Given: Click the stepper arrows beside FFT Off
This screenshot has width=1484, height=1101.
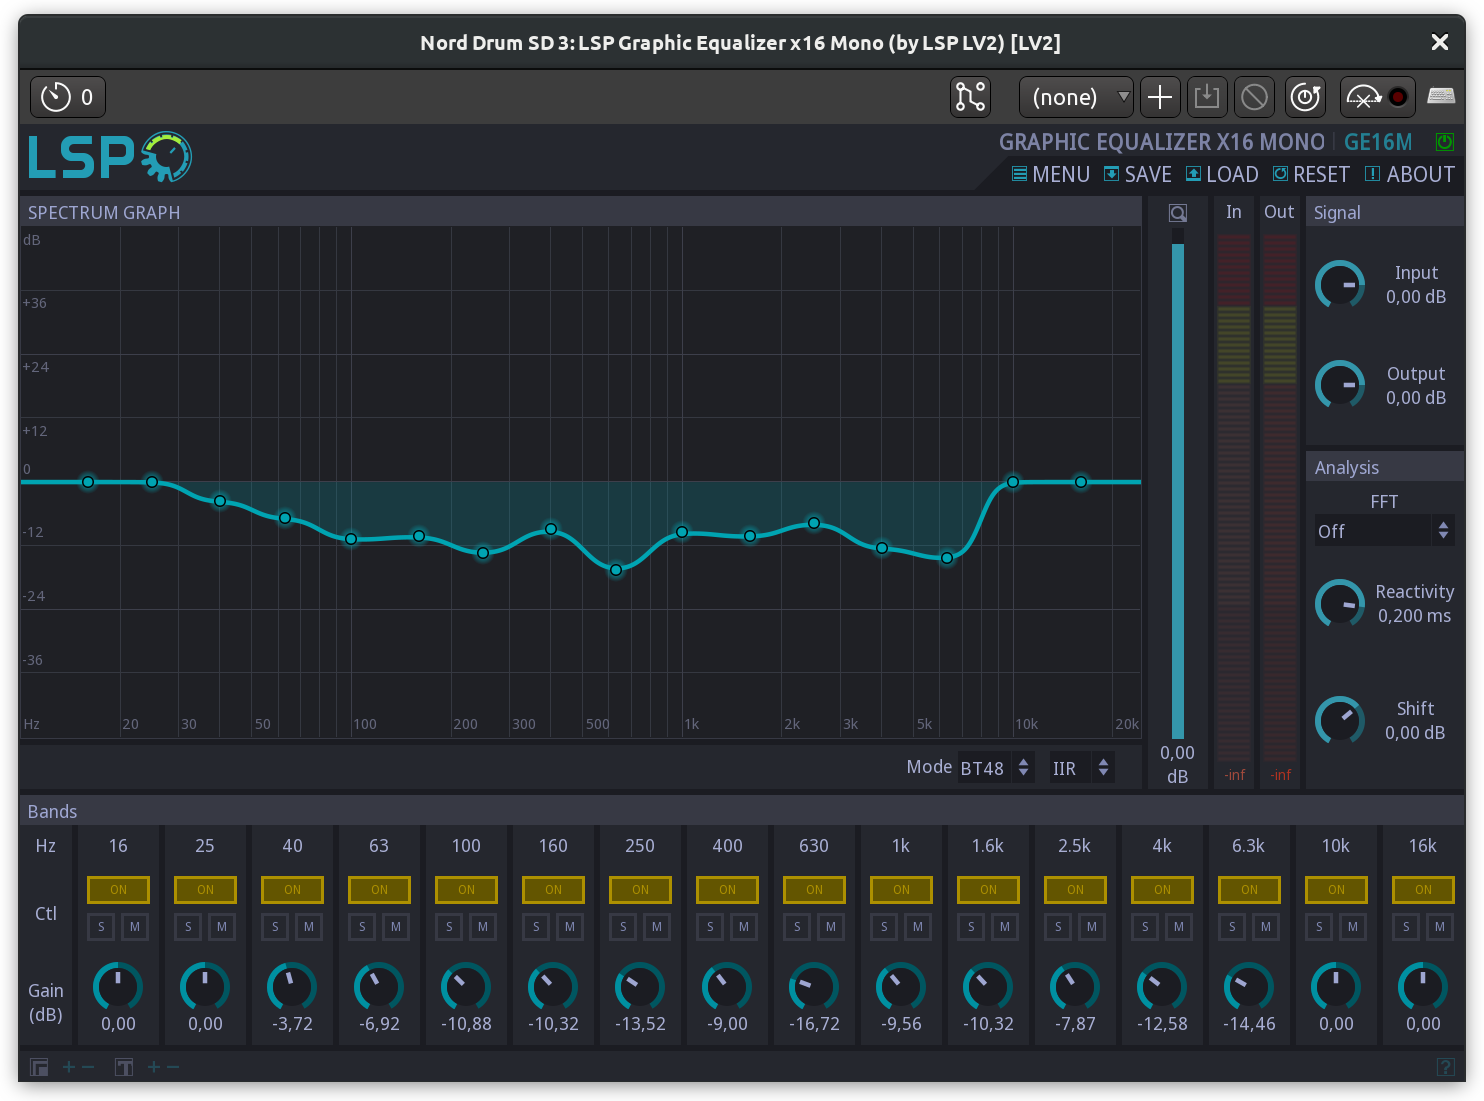Looking at the screenshot, I should (x=1443, y=531).
